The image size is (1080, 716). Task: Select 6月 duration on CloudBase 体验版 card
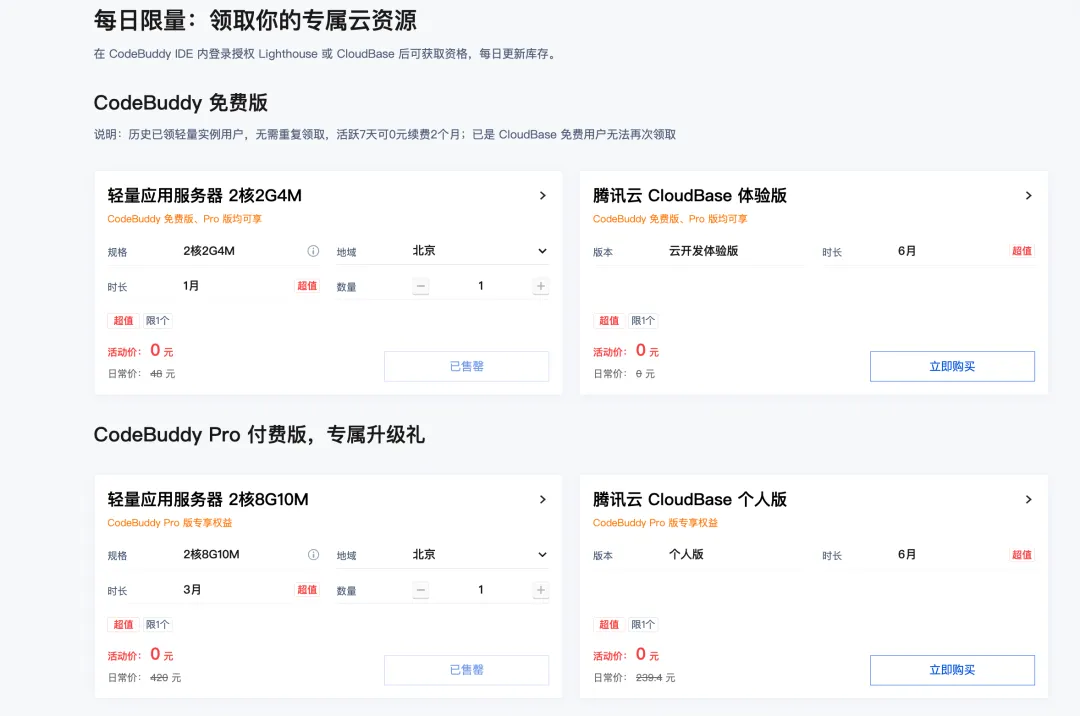906,251
